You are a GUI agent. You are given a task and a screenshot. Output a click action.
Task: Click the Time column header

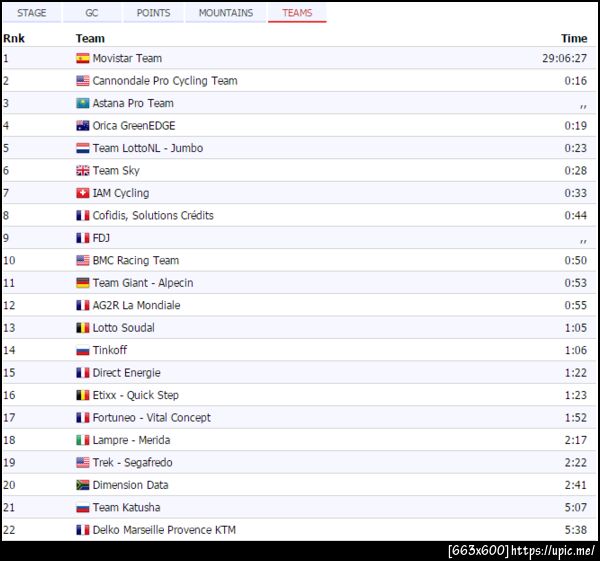click(x=574, y=38)
